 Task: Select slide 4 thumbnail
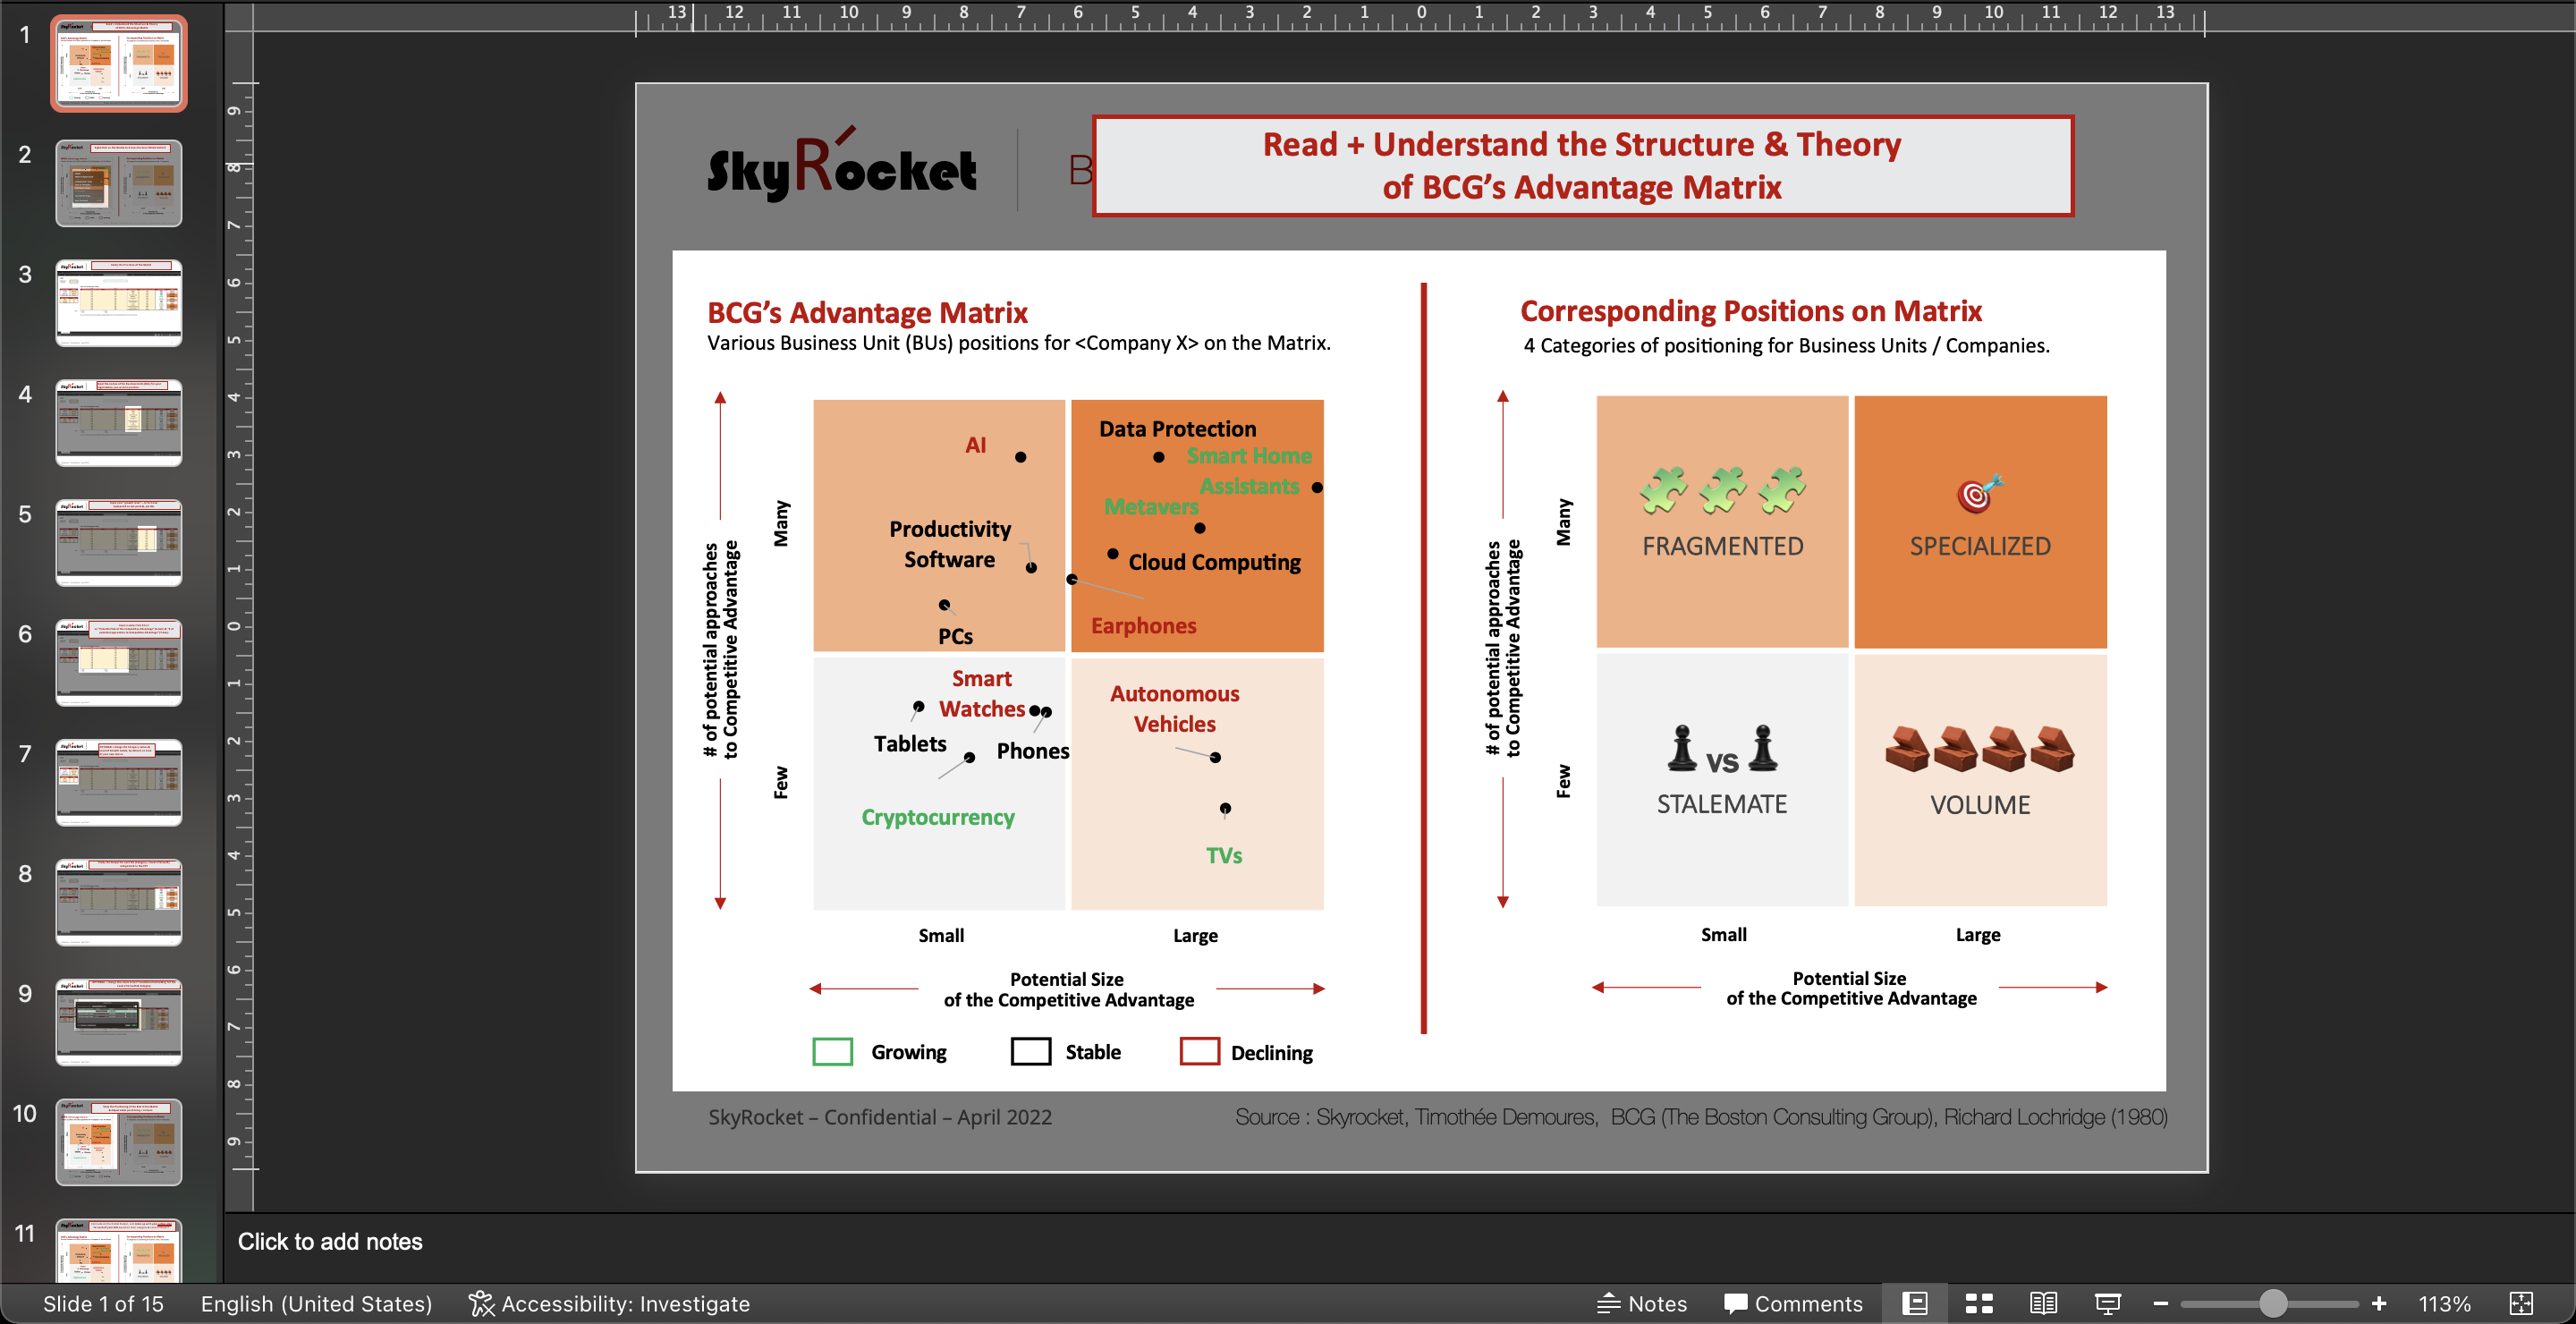click(x=118, y=423)
